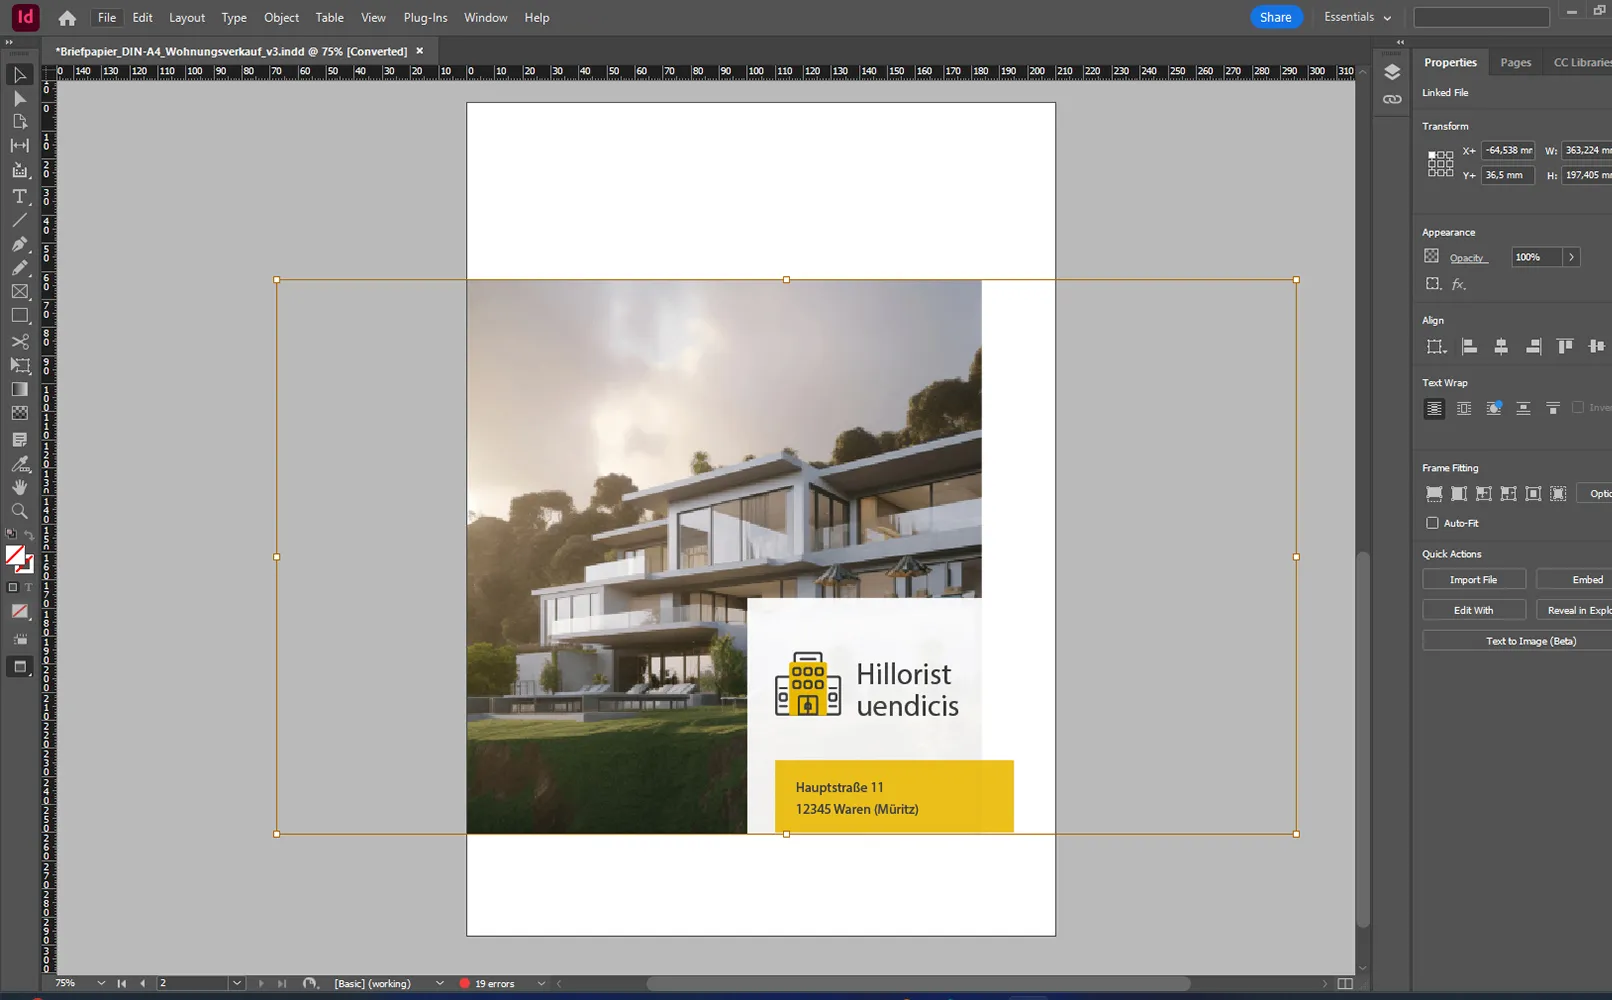Select the Type tool

[x=19, y=196]
